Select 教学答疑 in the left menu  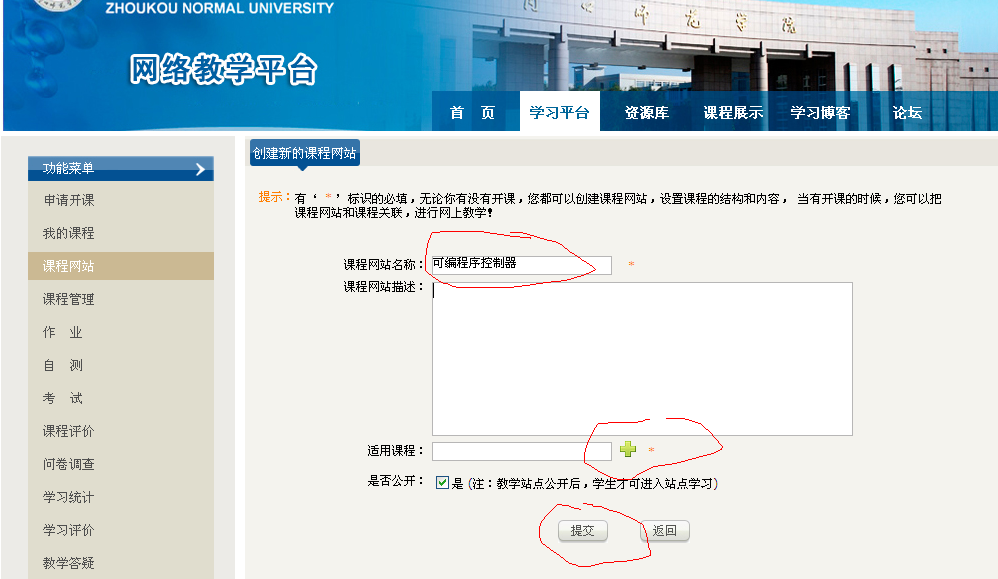(69, 563)
